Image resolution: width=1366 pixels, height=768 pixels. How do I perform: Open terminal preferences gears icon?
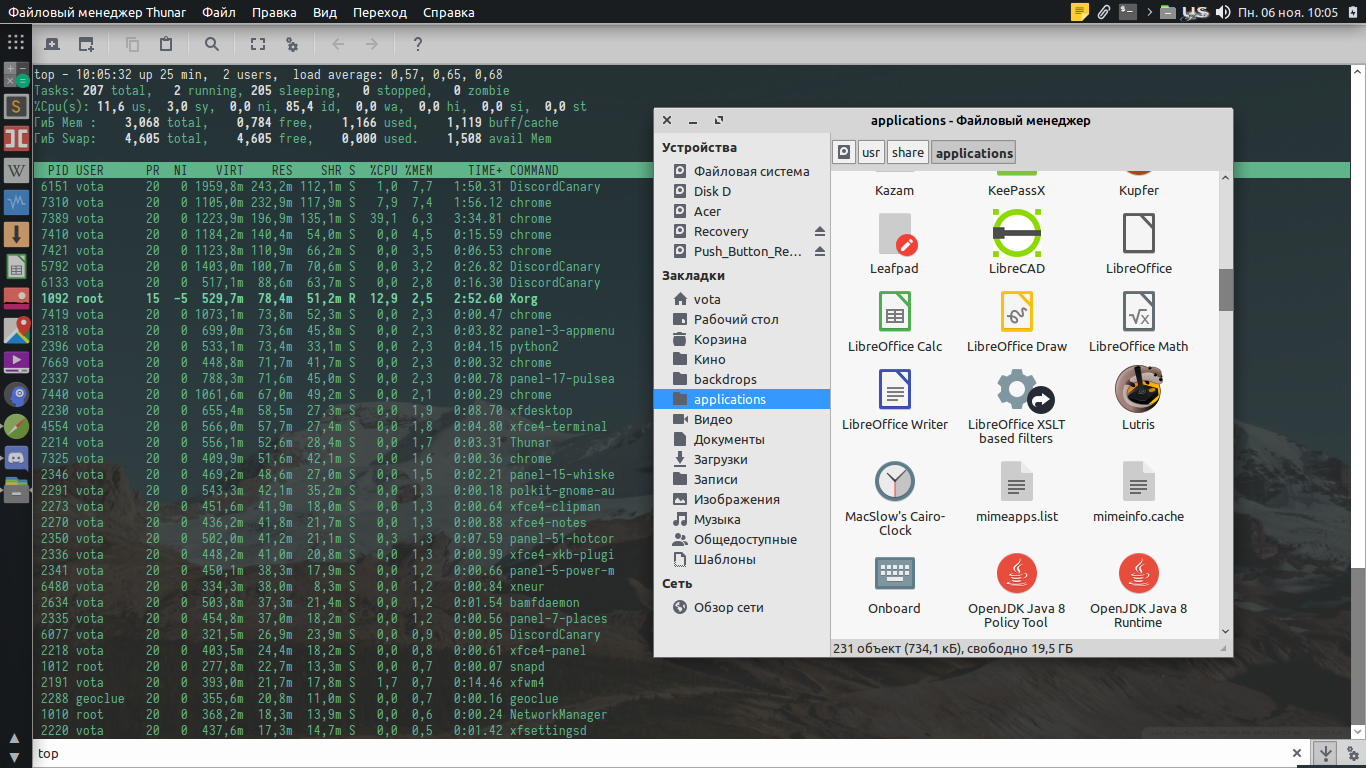(292, 44)
